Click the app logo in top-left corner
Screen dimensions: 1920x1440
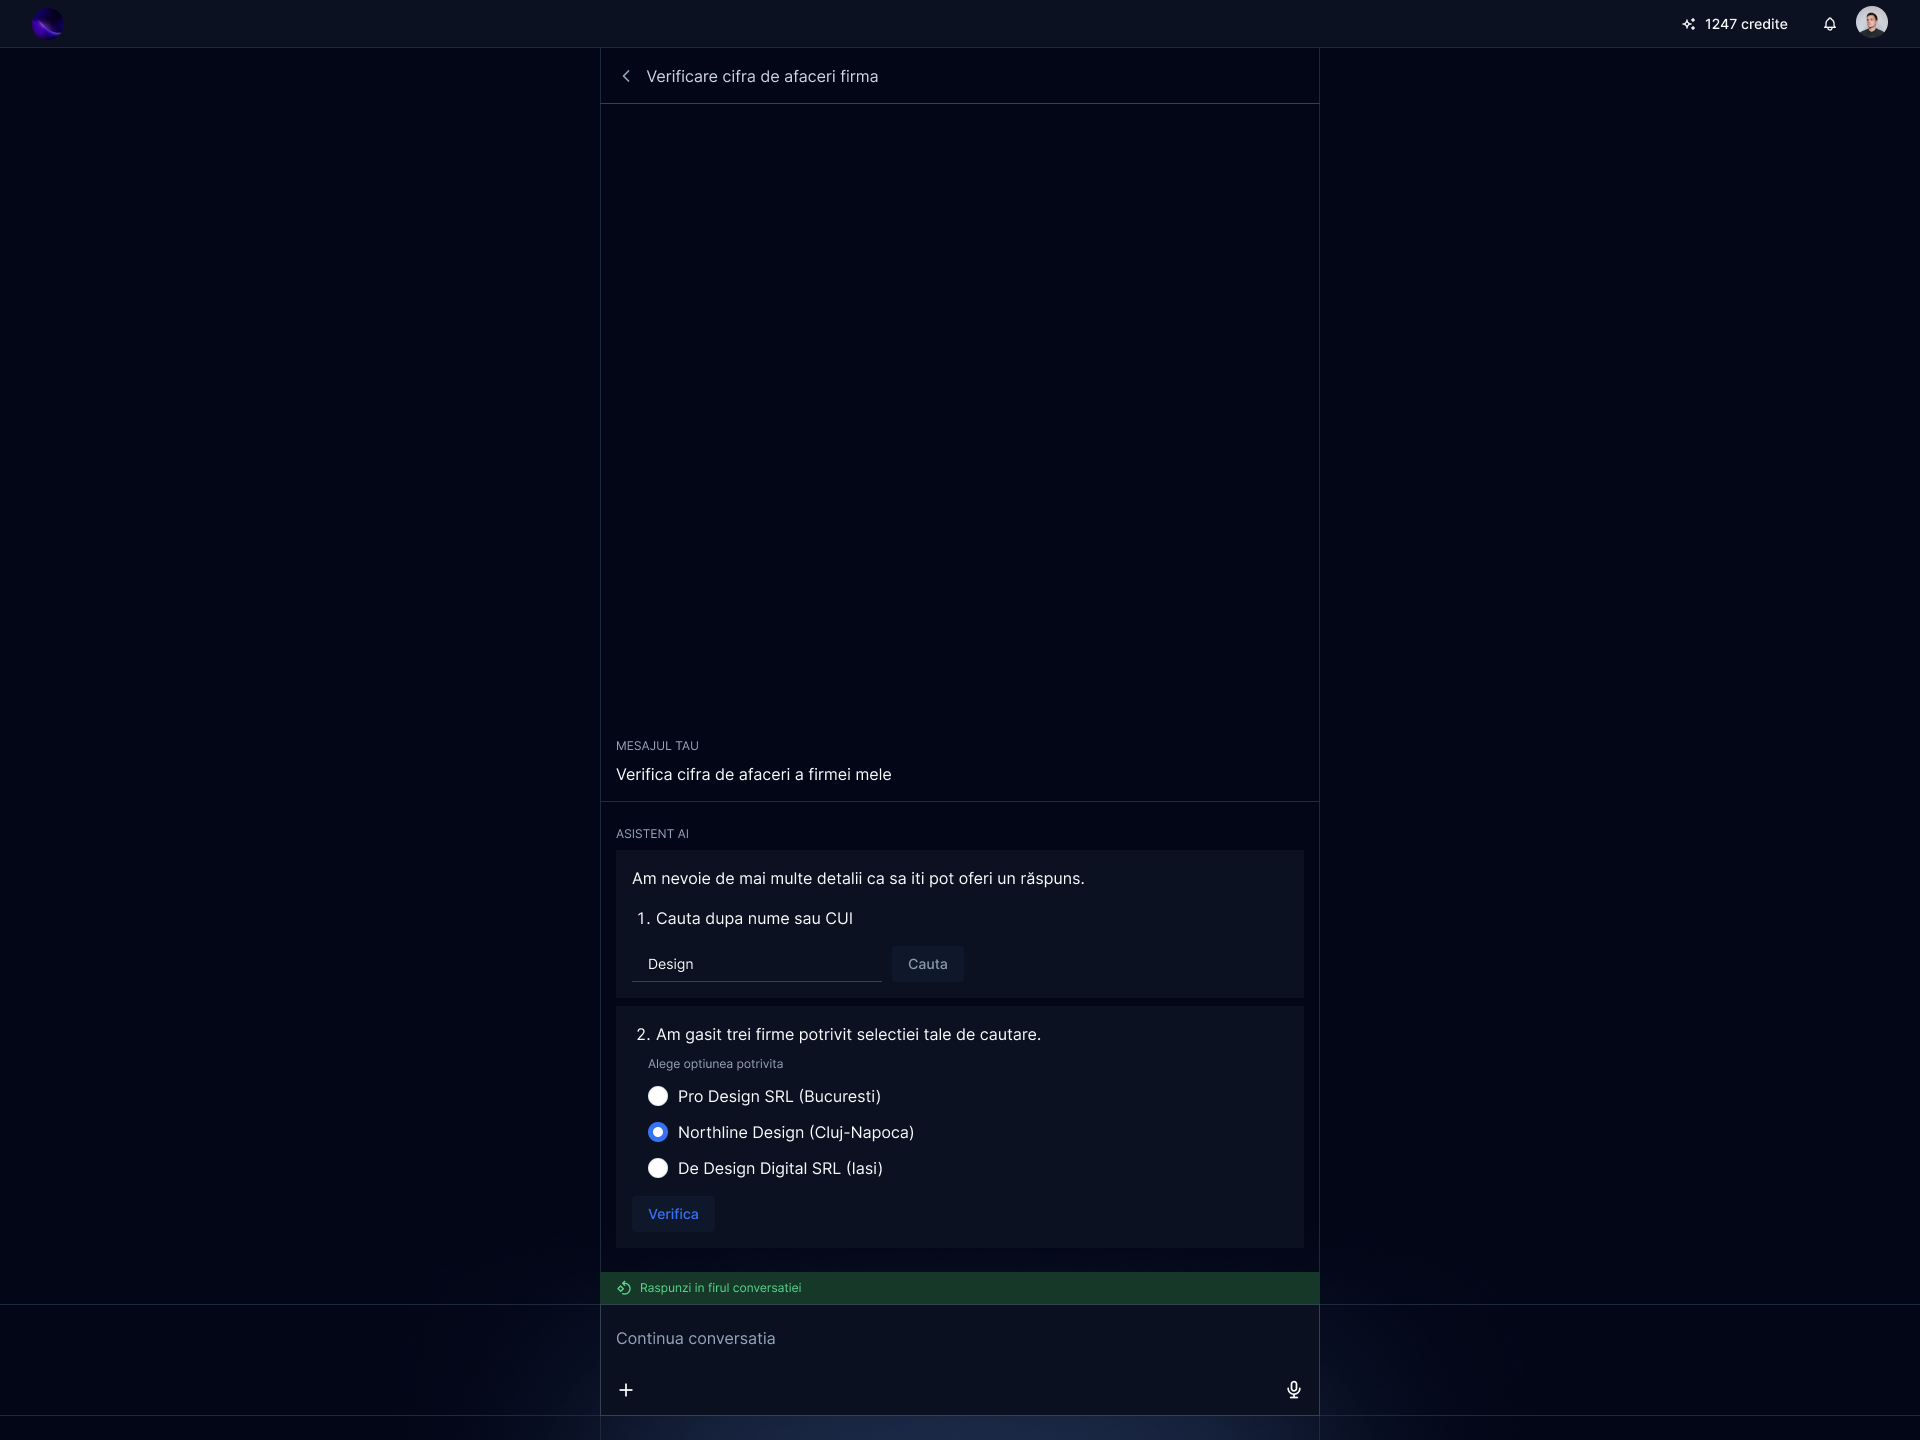(47, 23)
